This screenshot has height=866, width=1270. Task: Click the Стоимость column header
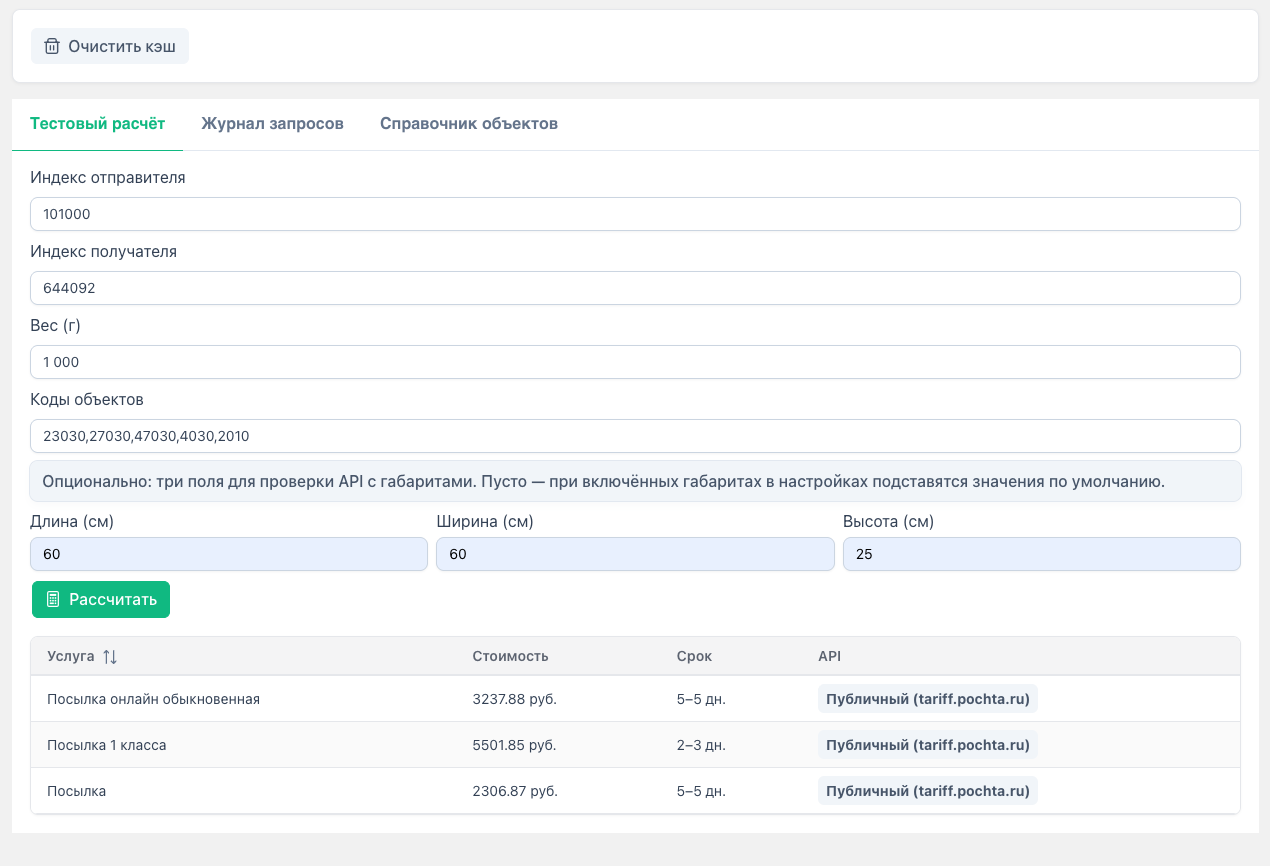[510, 657]
